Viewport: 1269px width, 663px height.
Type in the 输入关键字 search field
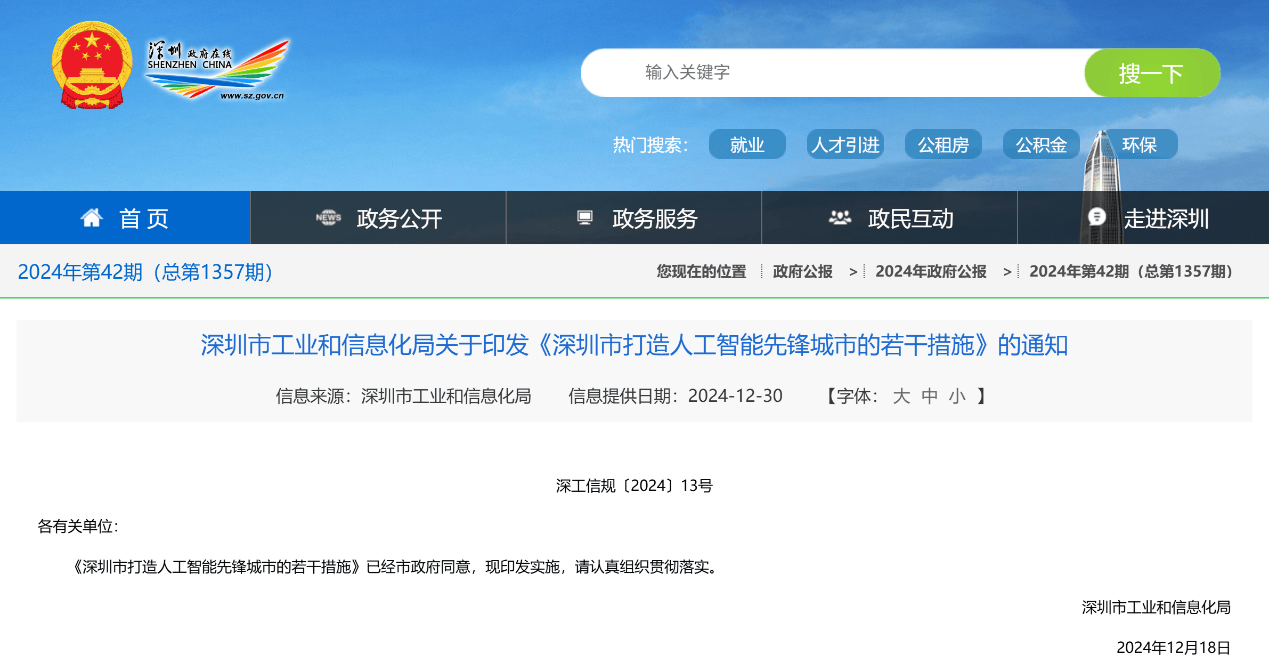click(830, 72)
